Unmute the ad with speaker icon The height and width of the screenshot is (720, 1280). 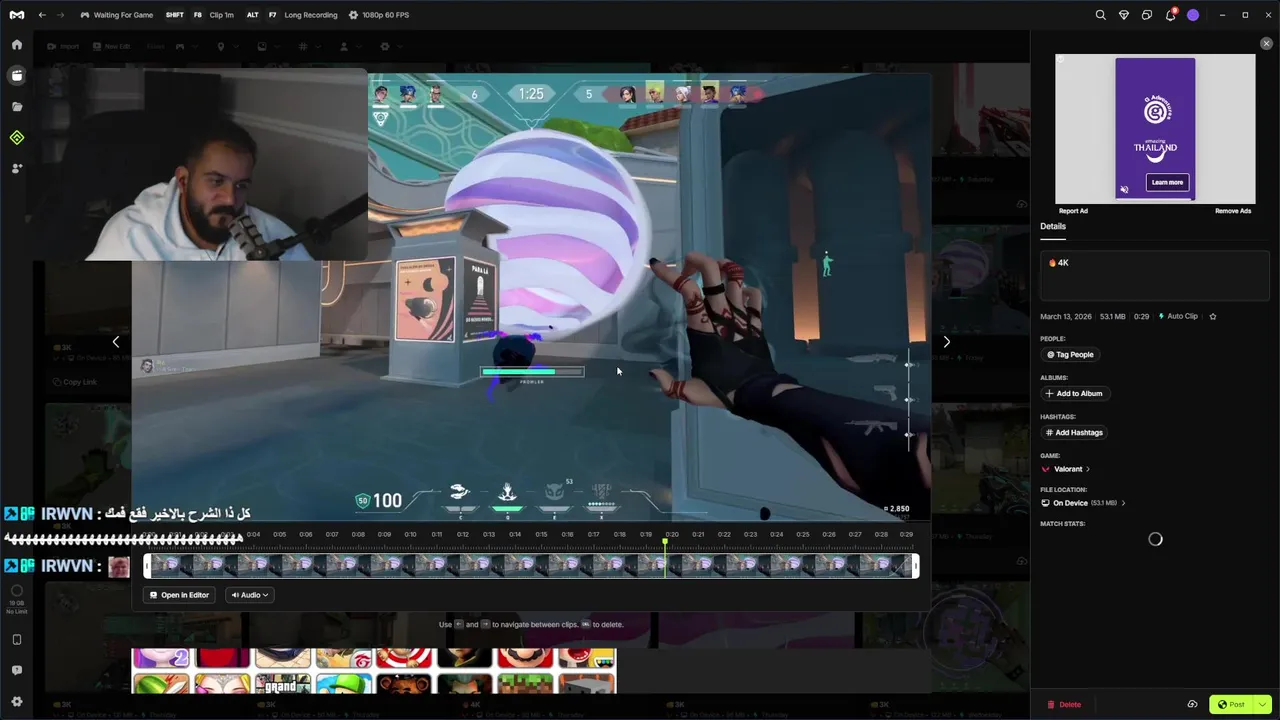1124,190
